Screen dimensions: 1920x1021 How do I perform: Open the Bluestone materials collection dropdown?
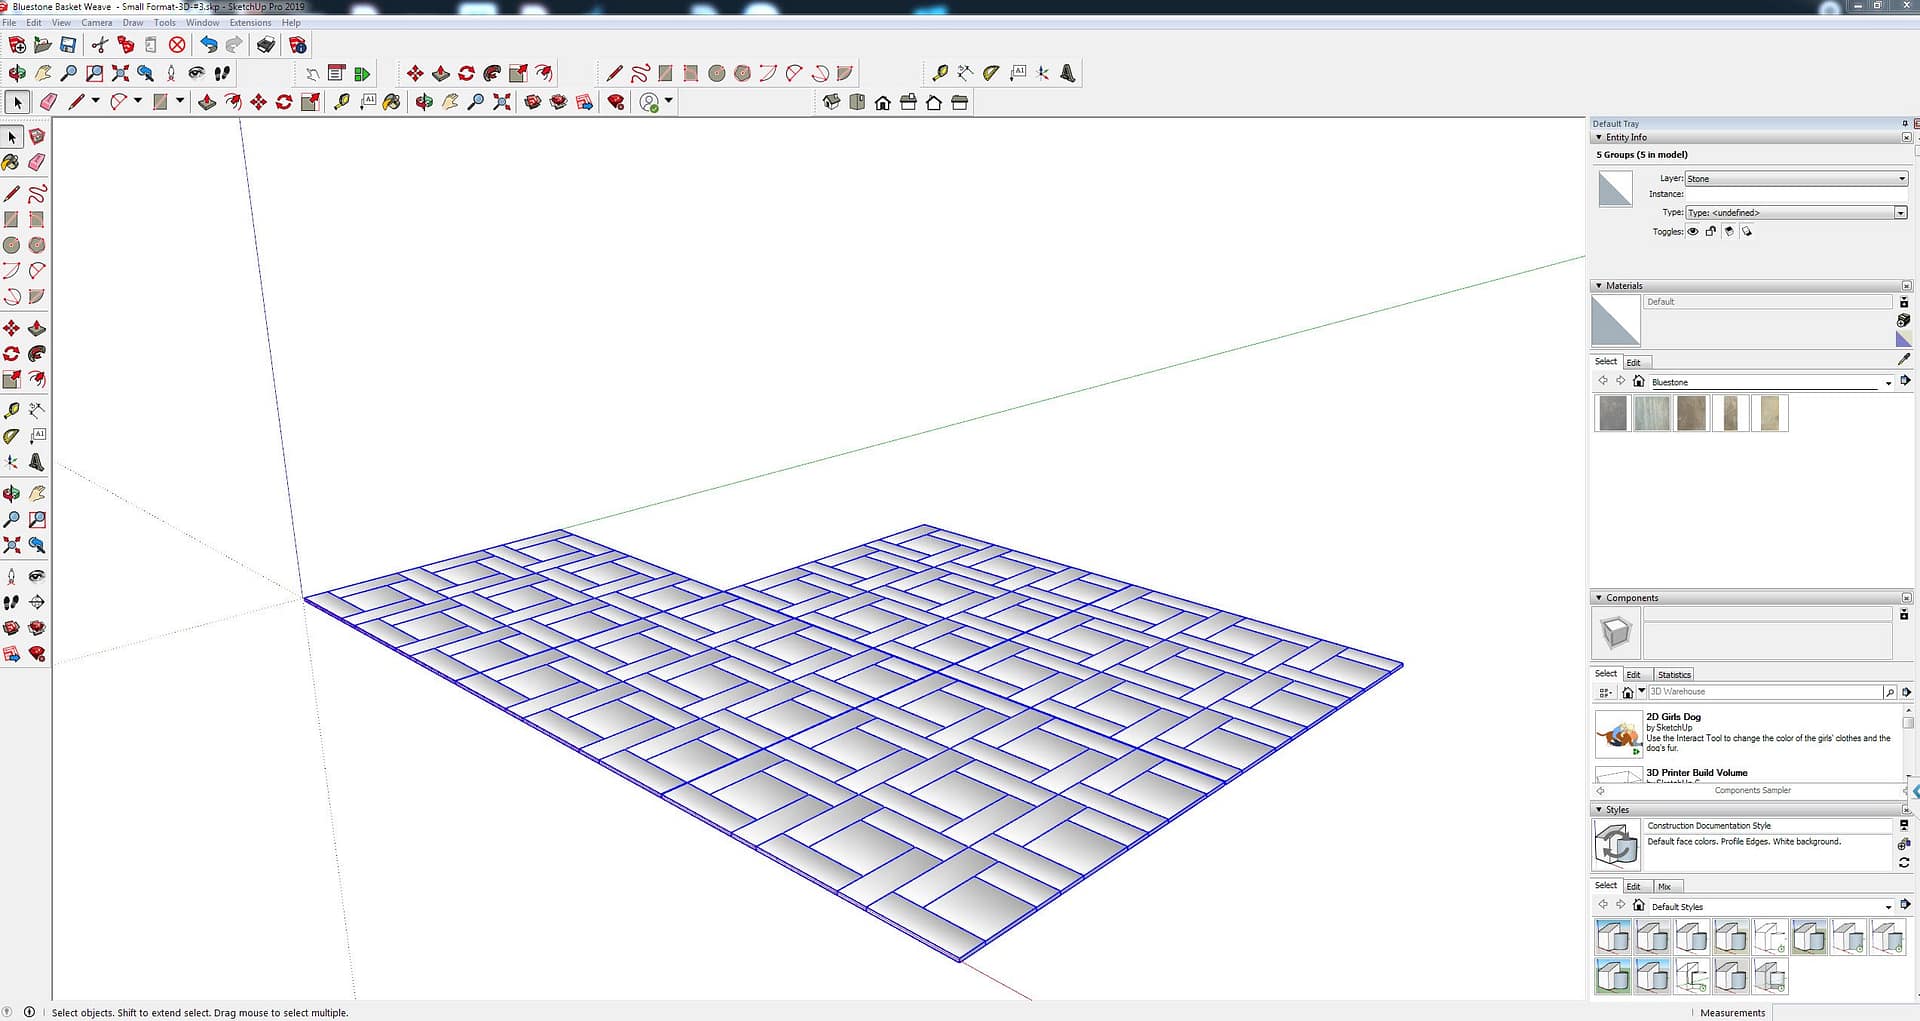[x=1887, y=382]
